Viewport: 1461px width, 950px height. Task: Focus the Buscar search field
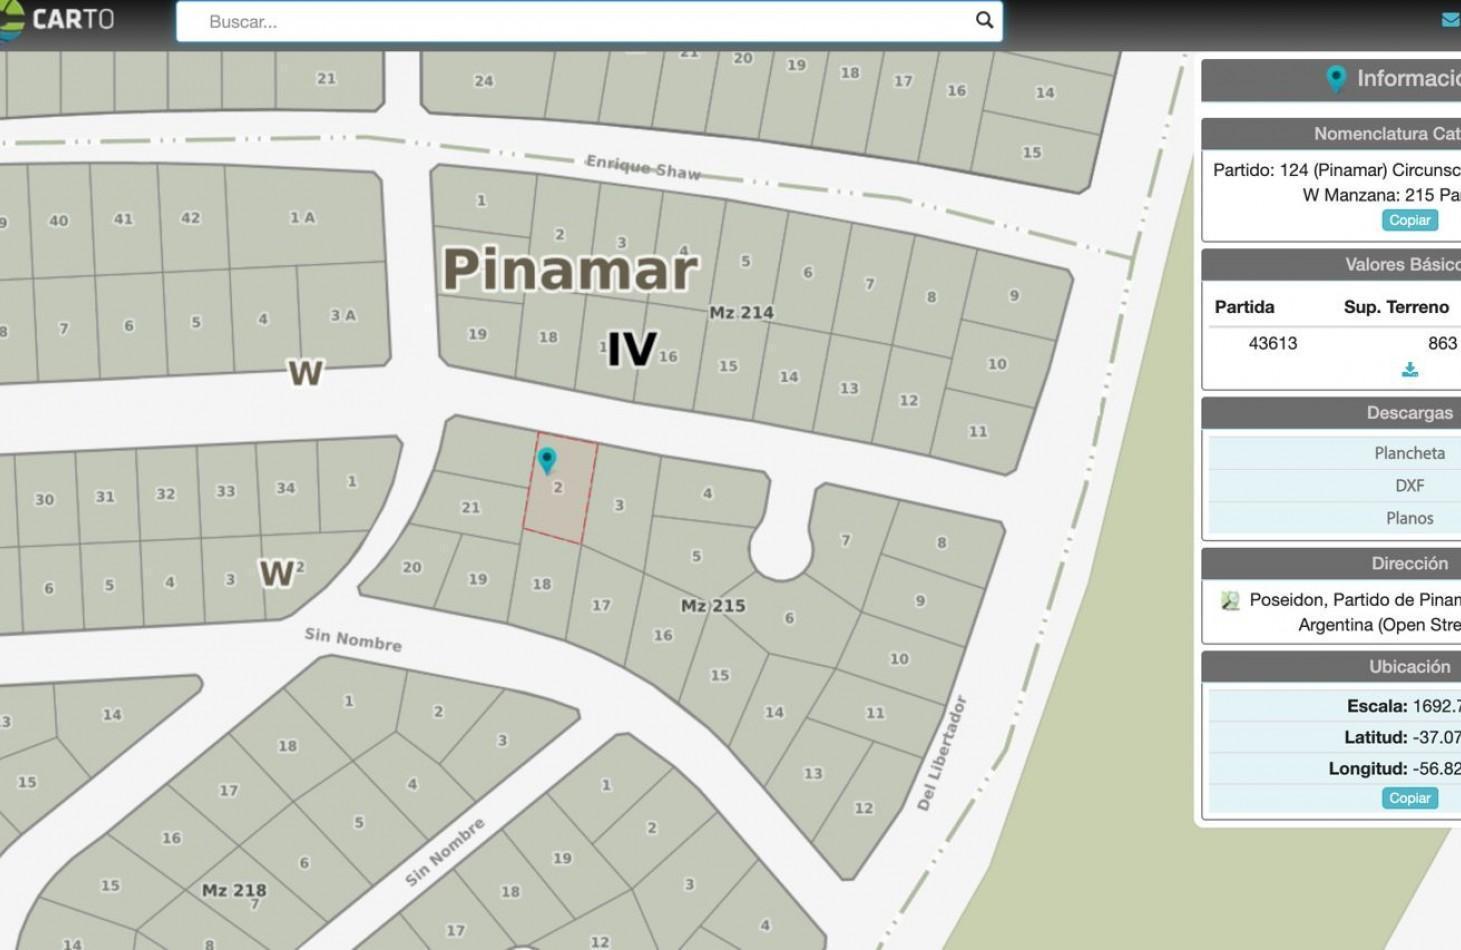(x=589, y=21)
